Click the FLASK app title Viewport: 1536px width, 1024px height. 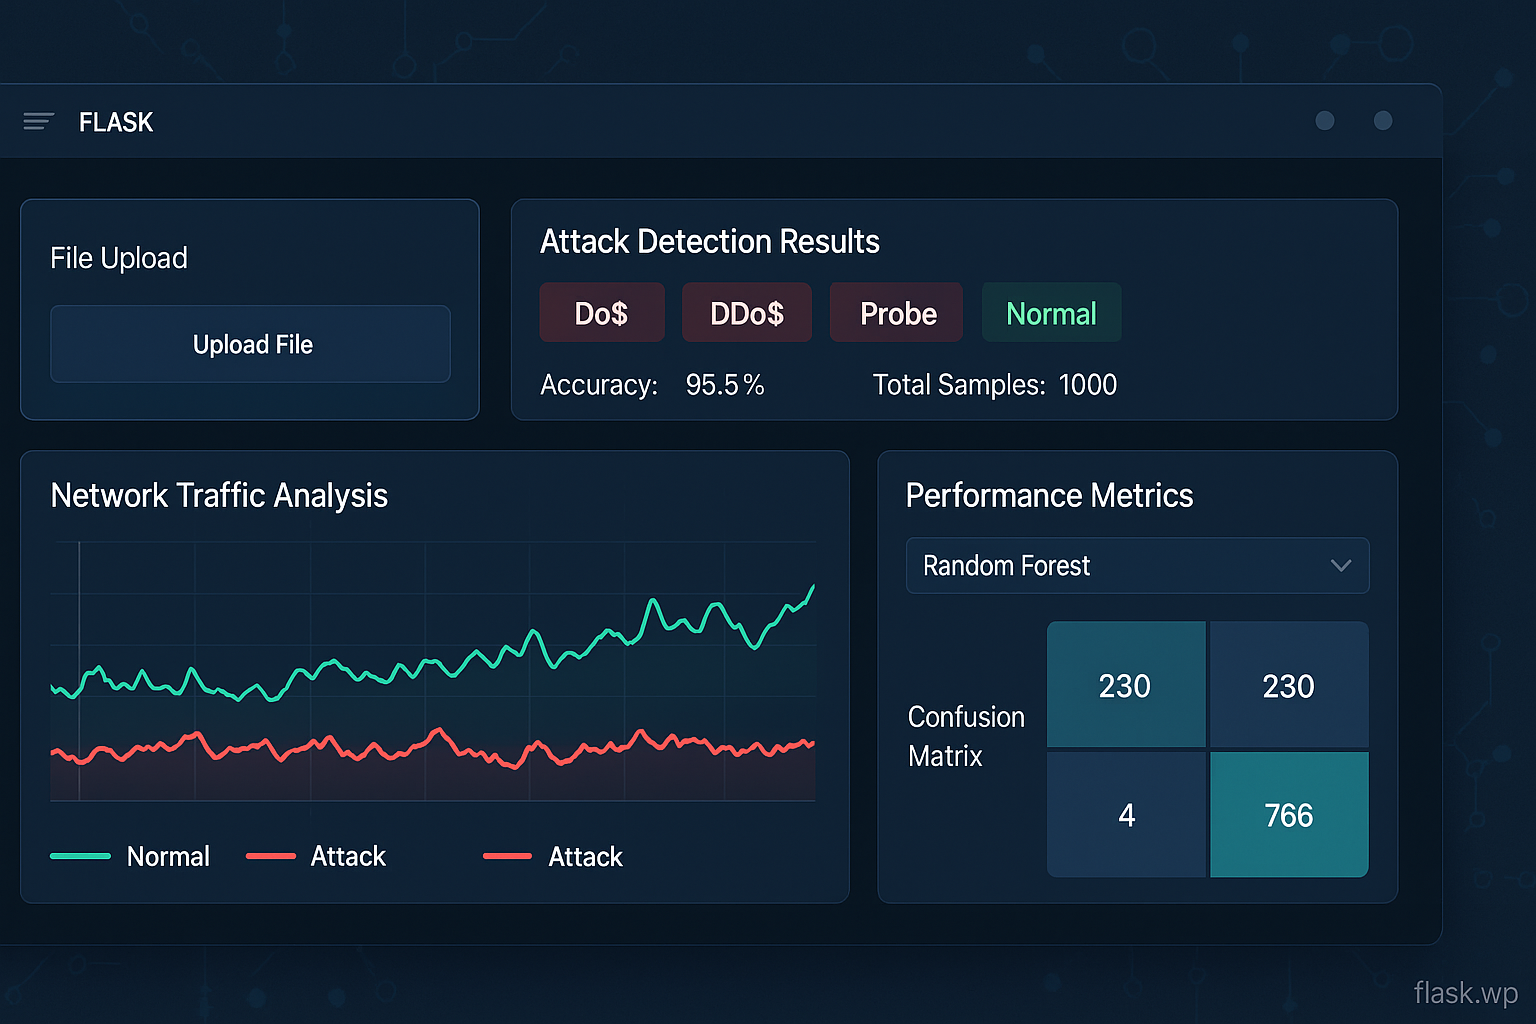pyautogui.click(x=115, y=121)
